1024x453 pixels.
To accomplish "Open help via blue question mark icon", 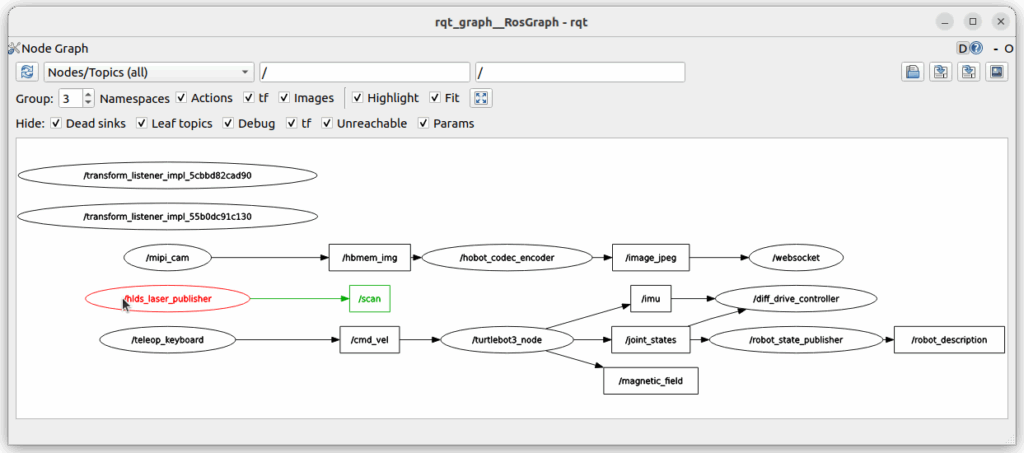I will tap(976, 47).
